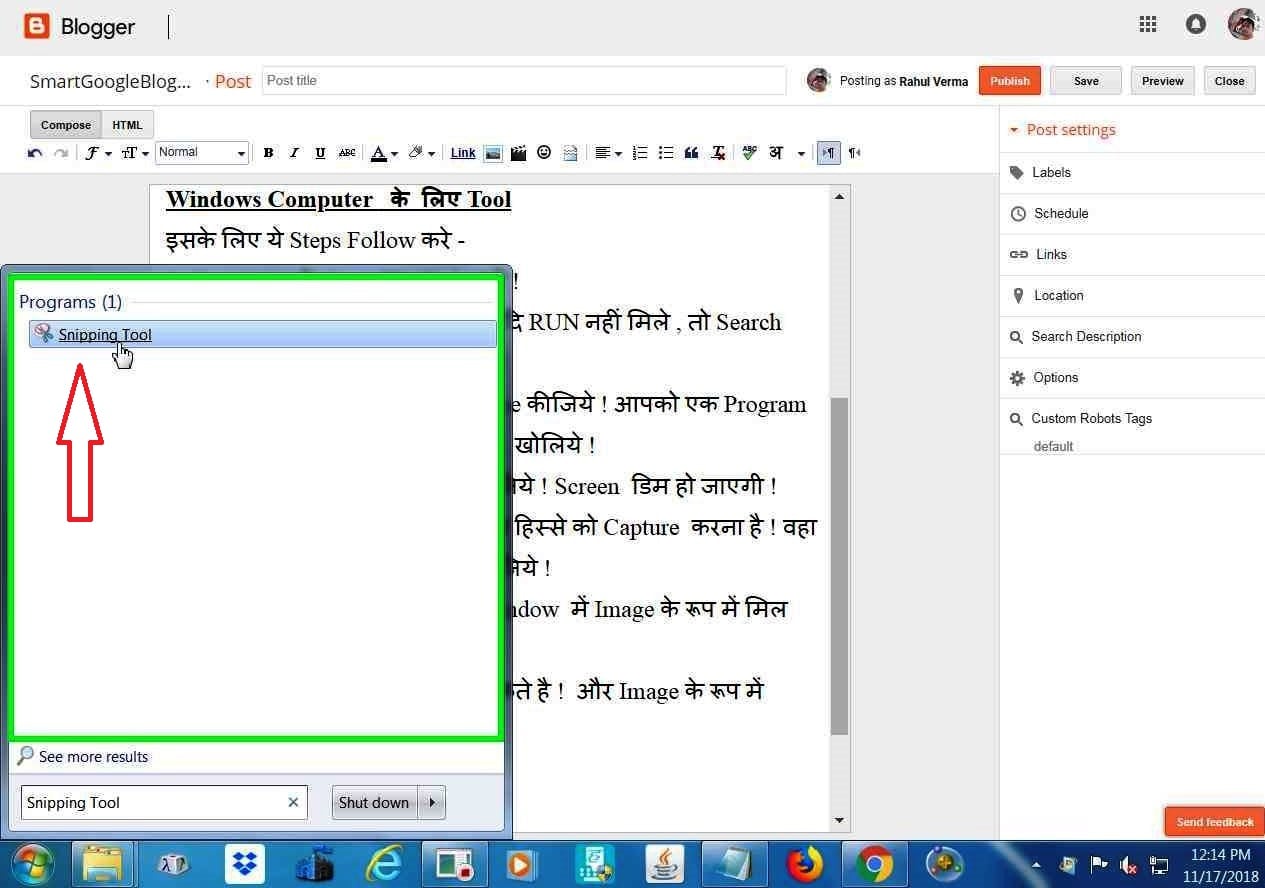The image size is (1265, 888).
Task: Click See more results
Action: [84, 757]
